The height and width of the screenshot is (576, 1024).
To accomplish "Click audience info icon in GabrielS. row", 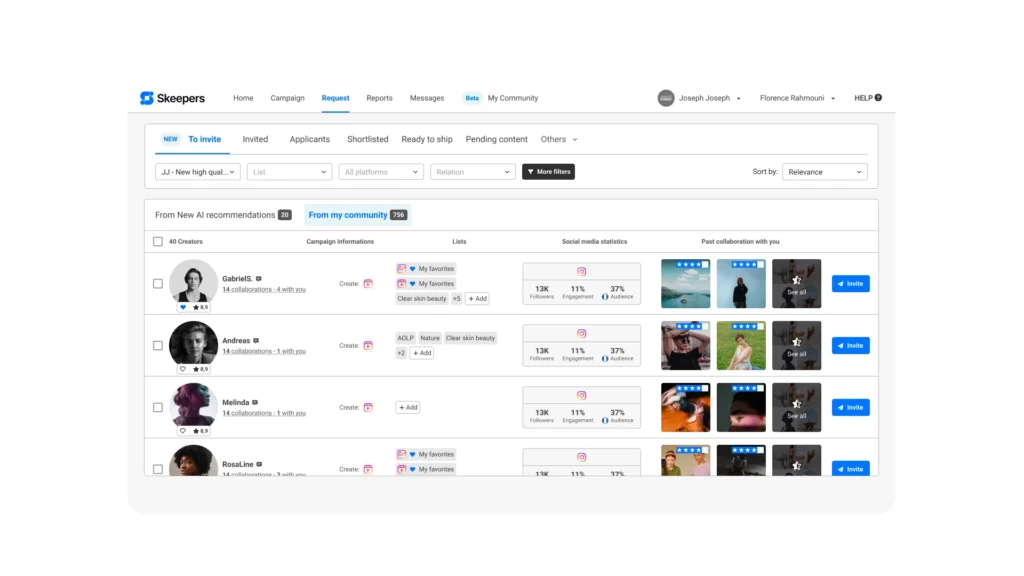I will [x=605, y=297].
